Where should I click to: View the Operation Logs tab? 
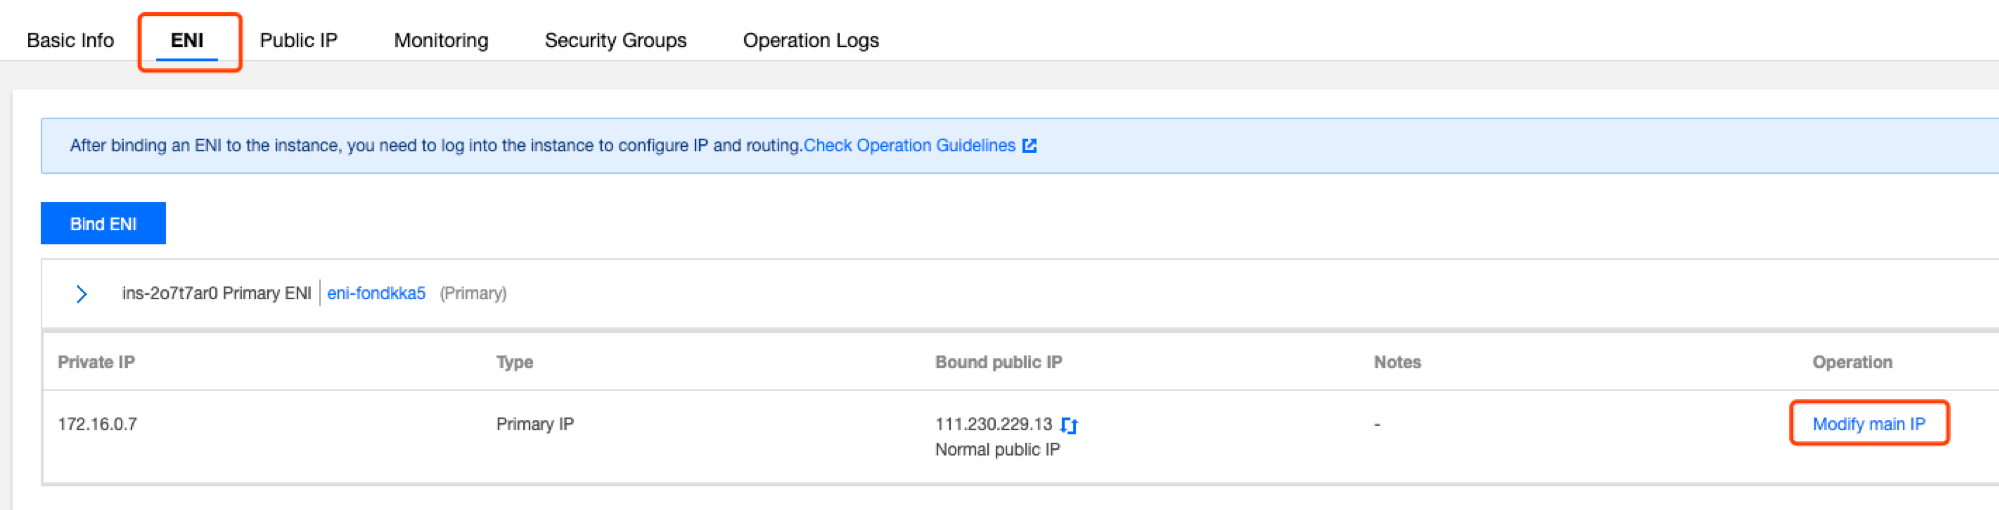tap(811, 40)
